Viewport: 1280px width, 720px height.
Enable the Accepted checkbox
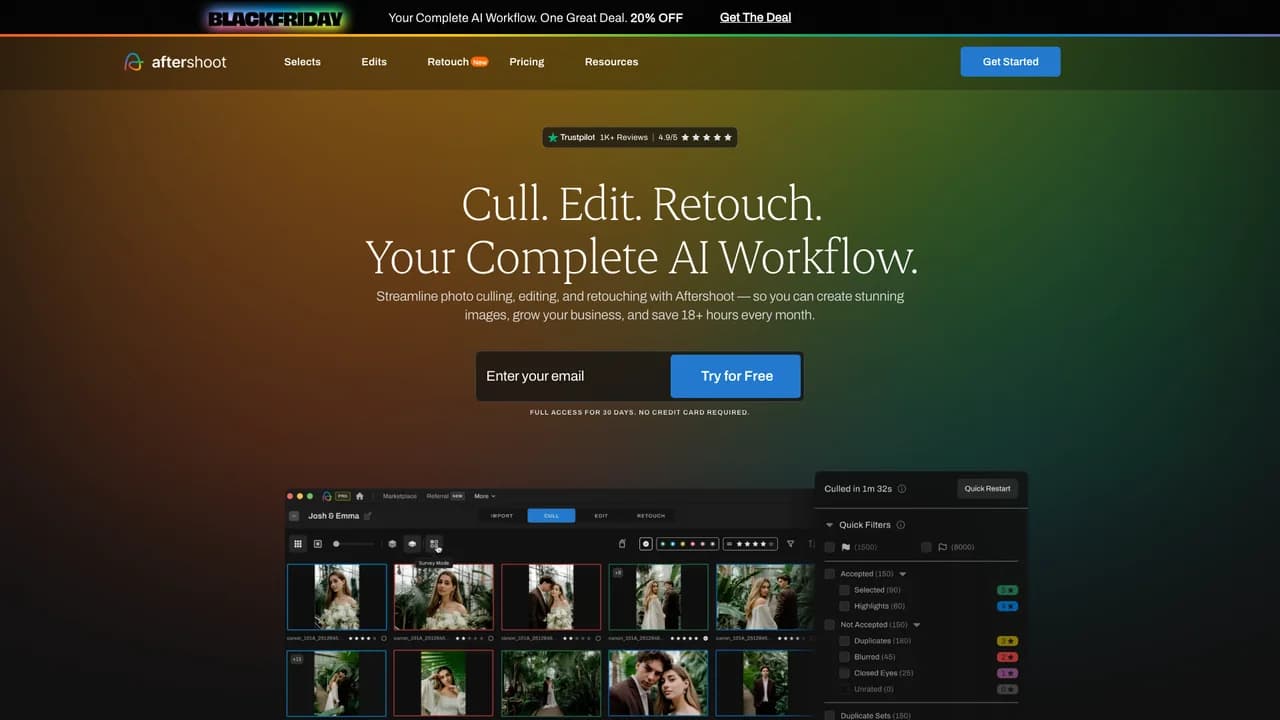coord(829,574)
